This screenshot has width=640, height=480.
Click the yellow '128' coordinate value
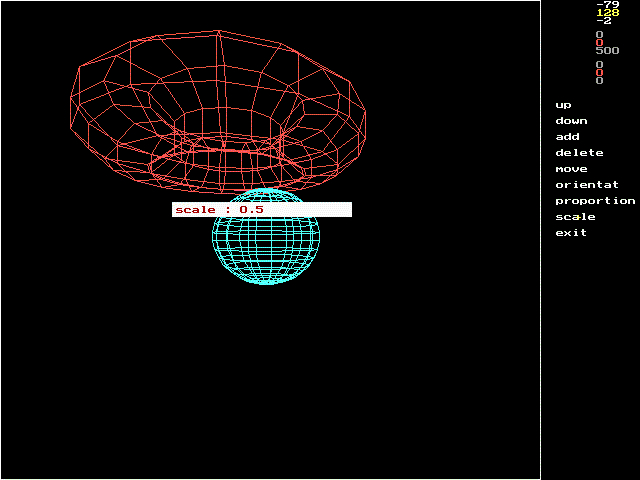608,13
